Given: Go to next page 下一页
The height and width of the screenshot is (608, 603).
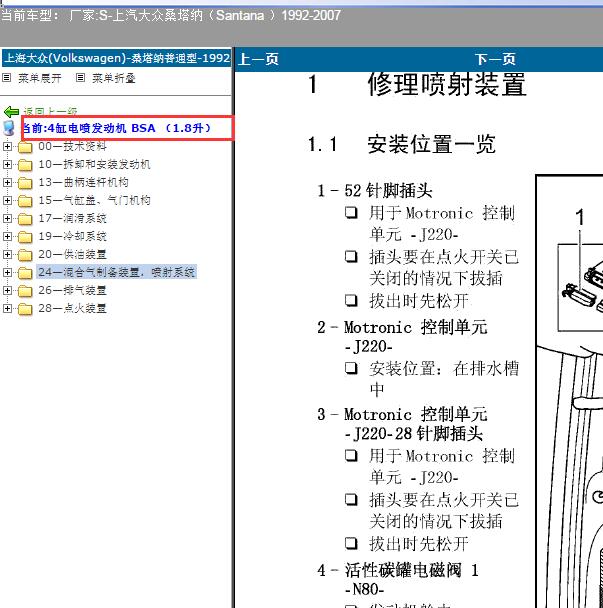Looking at the screenshot, I should 495,59.
